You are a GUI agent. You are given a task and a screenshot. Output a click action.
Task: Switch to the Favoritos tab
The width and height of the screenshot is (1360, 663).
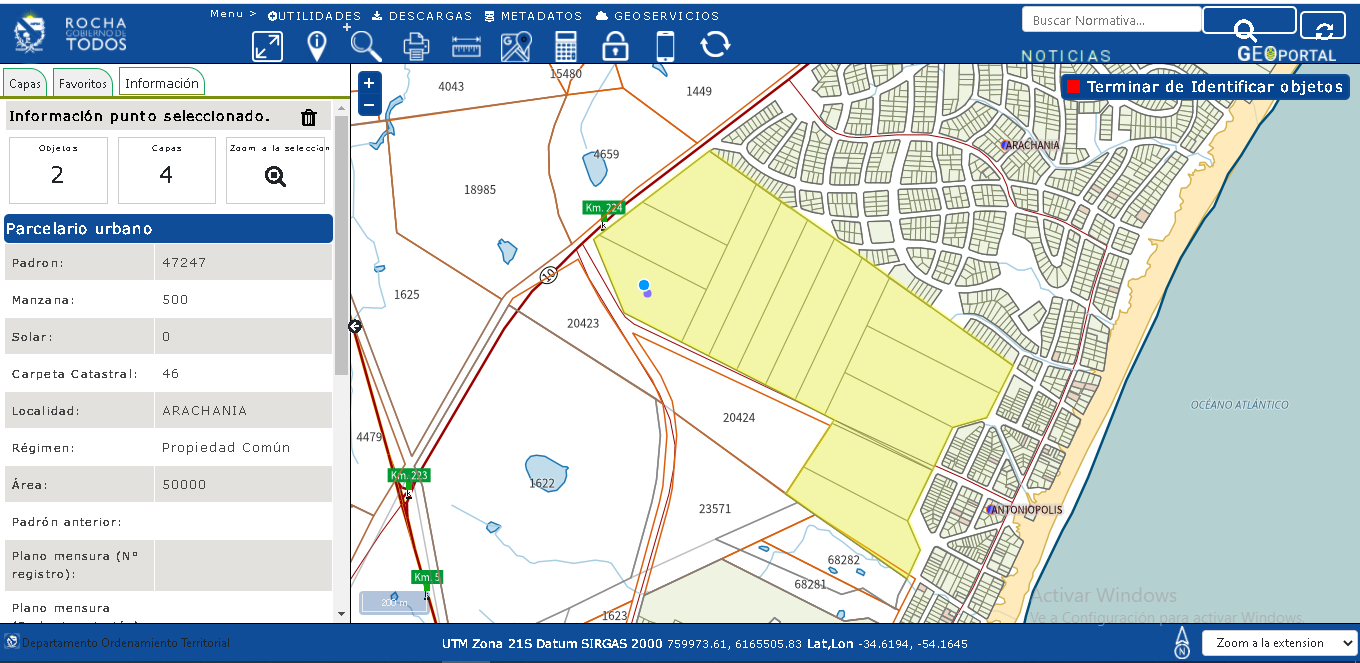(x=82, y=84)
